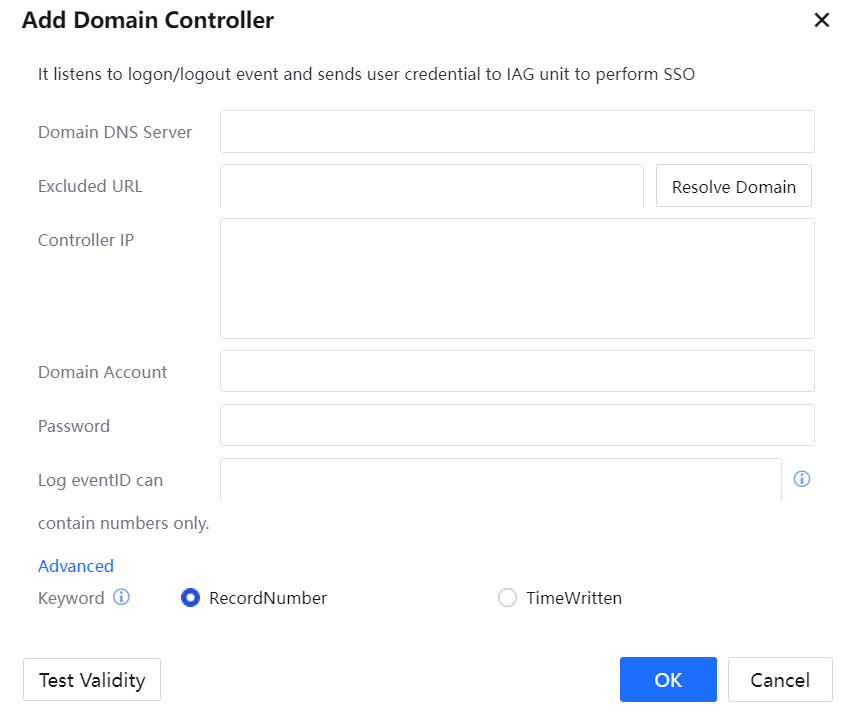Click the Password input field
The image size is (851, 716).
(x=517, y=425)
